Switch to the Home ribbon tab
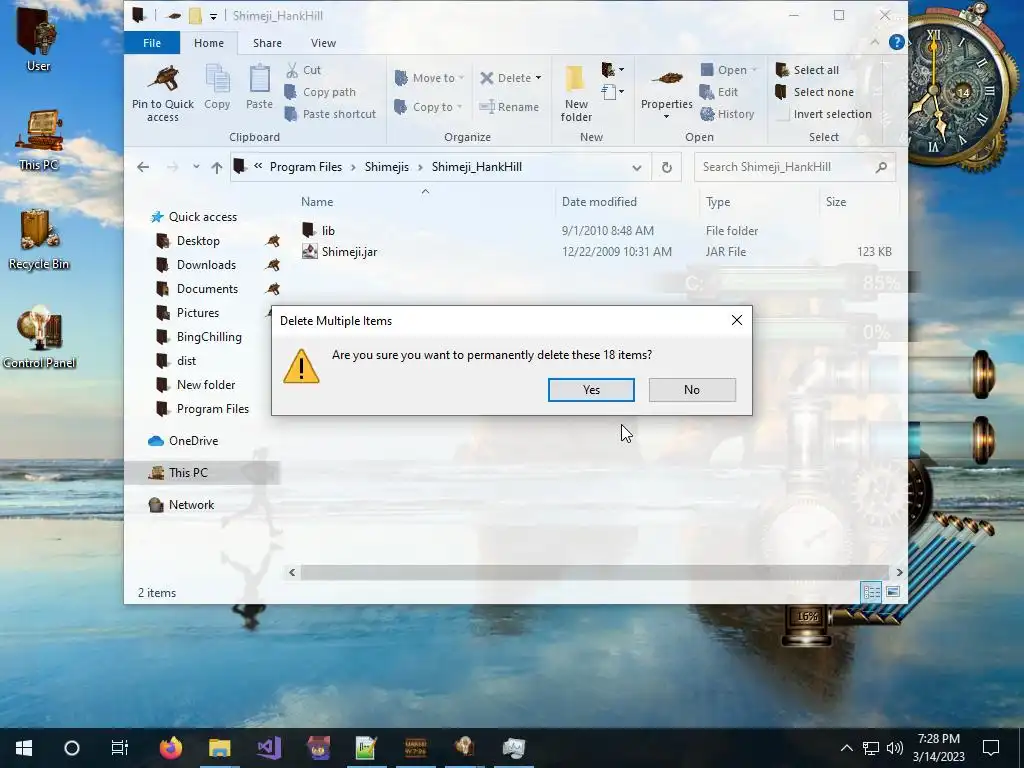Screen dimensions: 1024x768 (209, 43)
